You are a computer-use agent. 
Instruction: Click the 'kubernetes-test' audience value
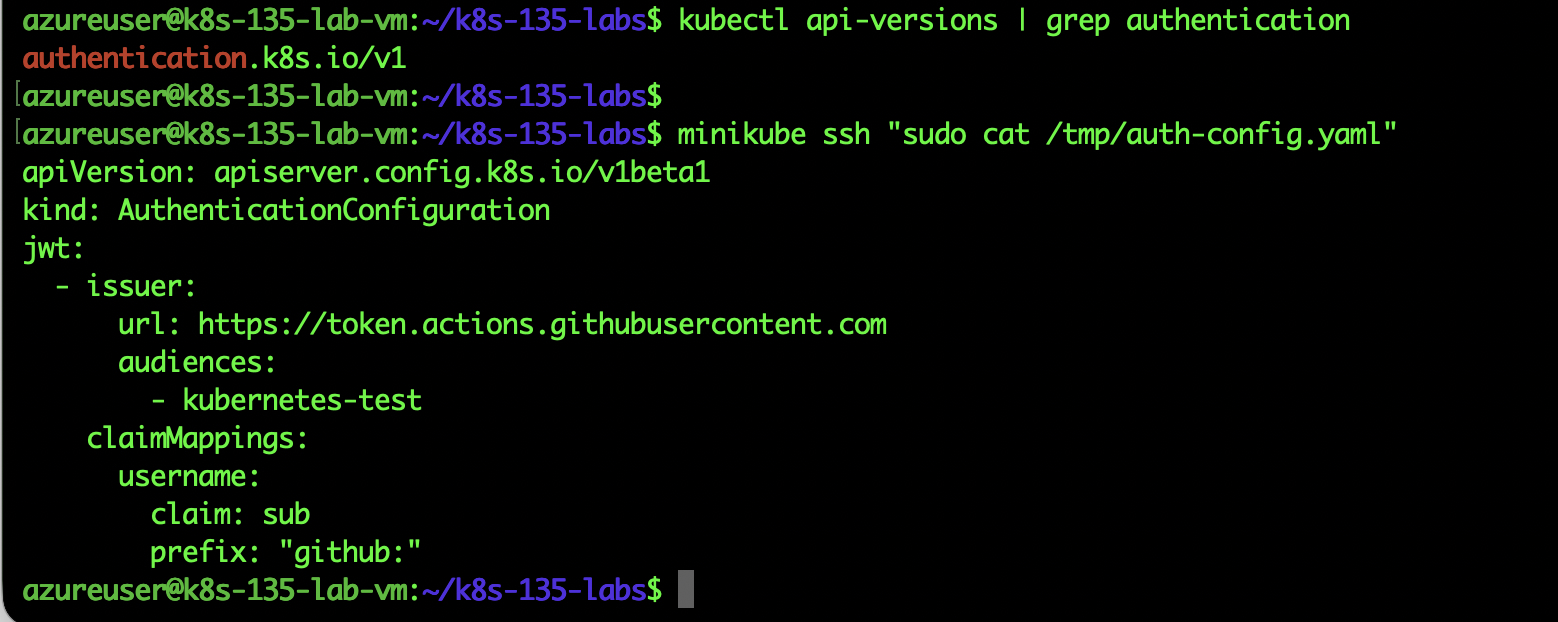[302, 400]
